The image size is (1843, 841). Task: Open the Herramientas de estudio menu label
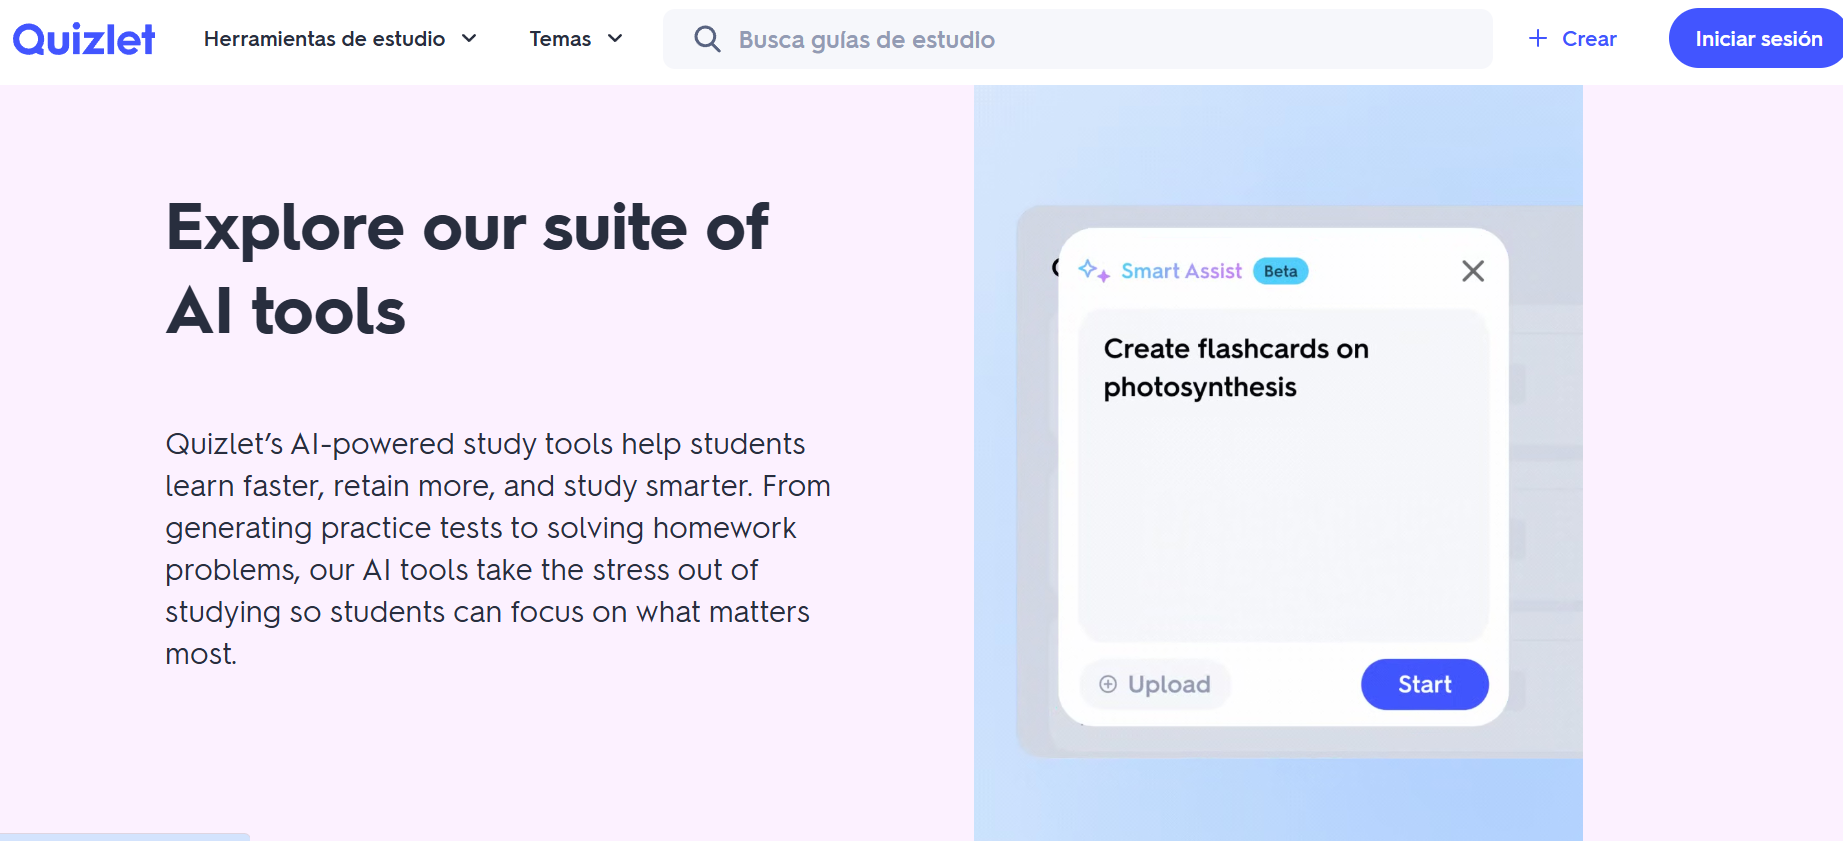click(x=324, y=39)
